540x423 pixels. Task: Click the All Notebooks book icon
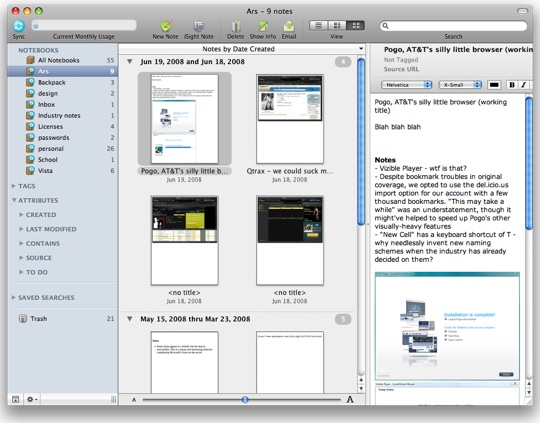tap(31, 60)
